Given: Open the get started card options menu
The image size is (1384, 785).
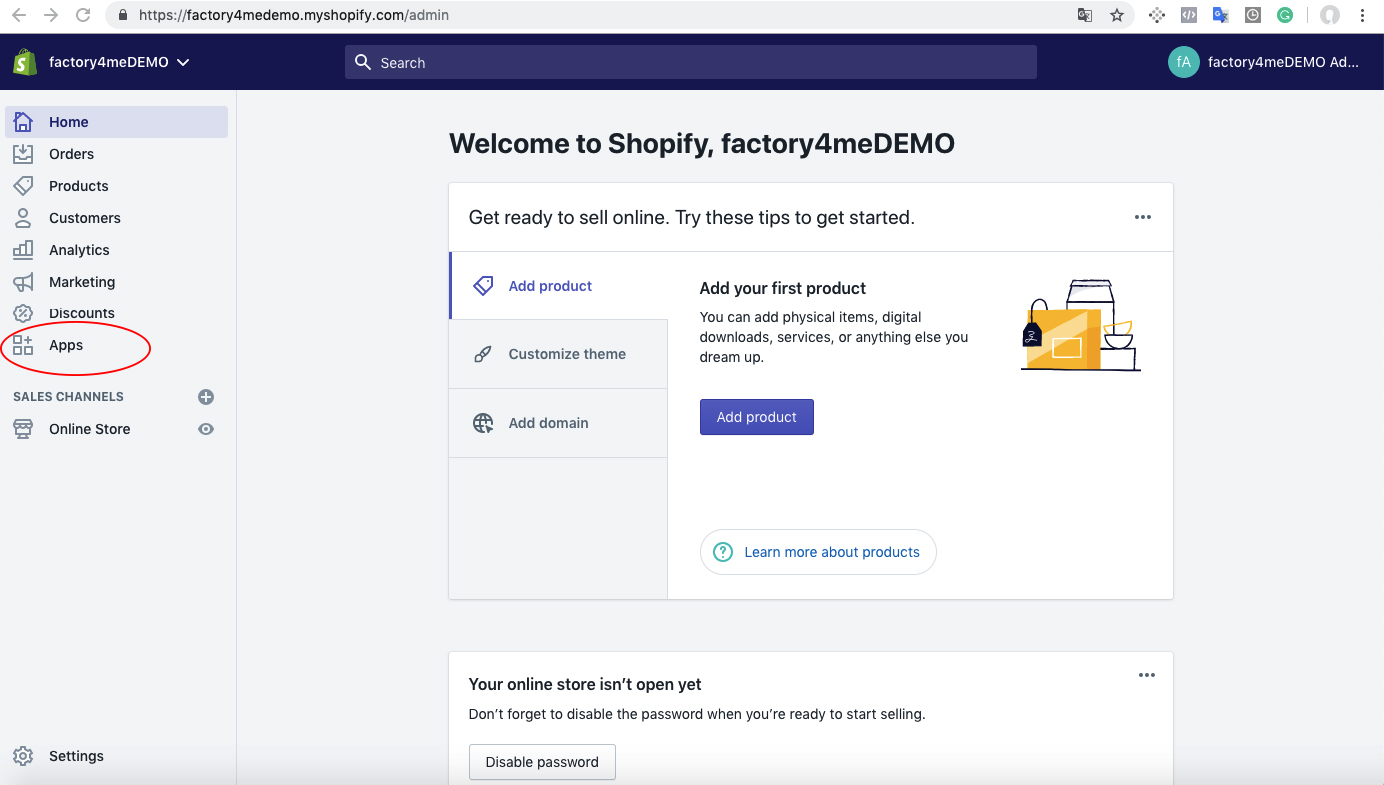Looking at the screenshot, I should click(1143, 217).
